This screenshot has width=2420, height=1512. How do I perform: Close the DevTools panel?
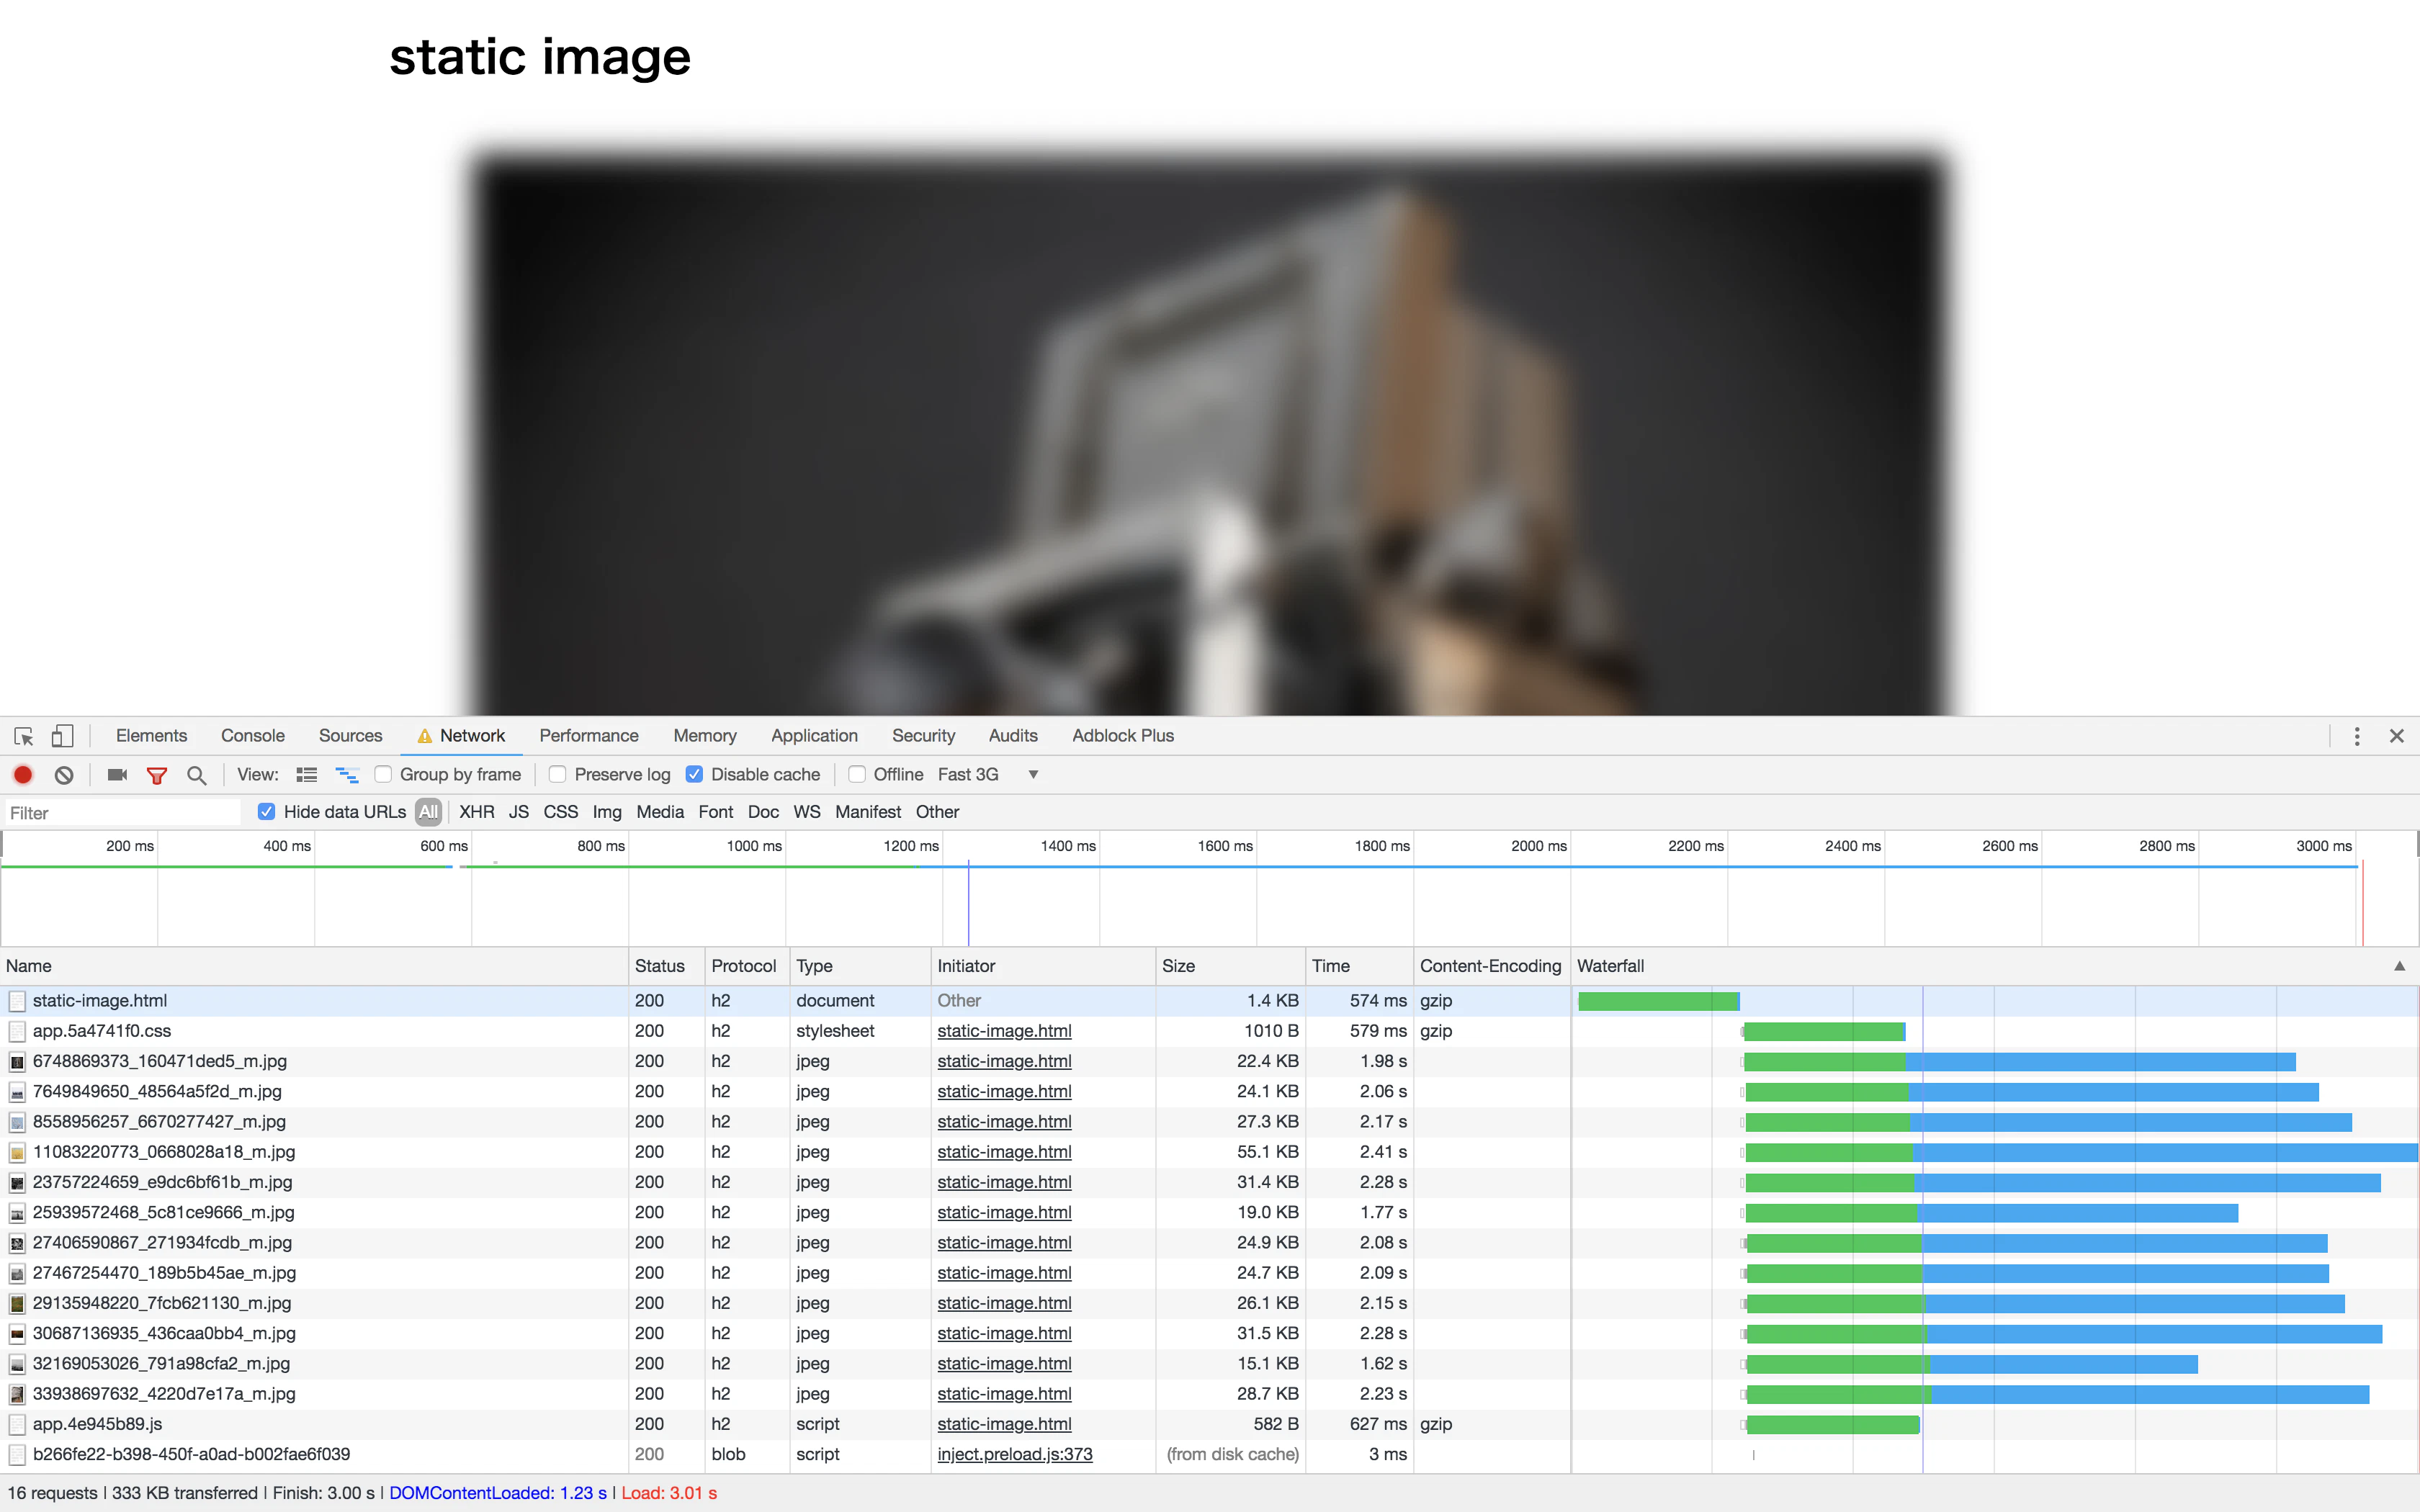(x=2397, y=736)
